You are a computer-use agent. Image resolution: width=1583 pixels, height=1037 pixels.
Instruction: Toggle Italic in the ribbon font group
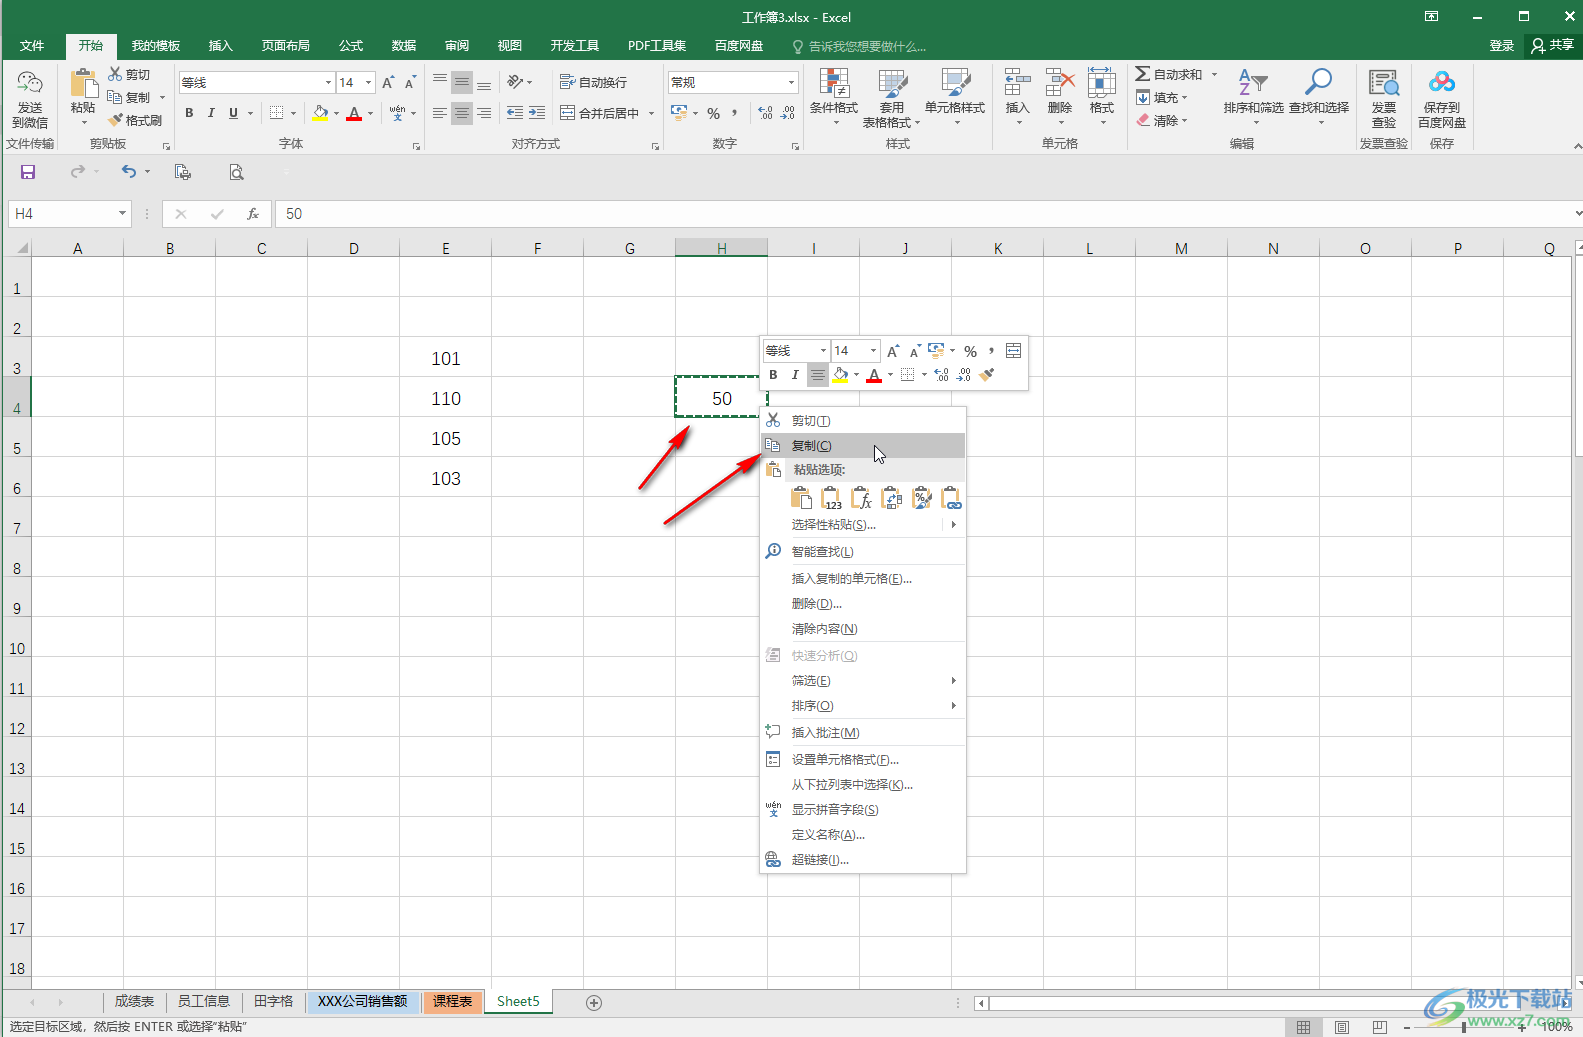pyautogui.click(x=211, y=113)
